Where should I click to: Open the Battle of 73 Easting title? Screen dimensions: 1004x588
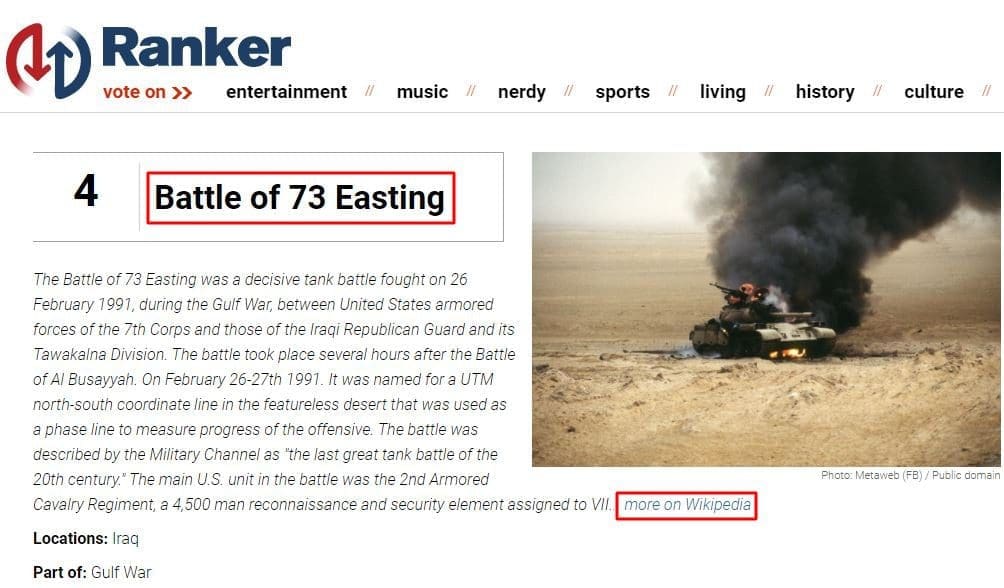(x=300, y=197)
